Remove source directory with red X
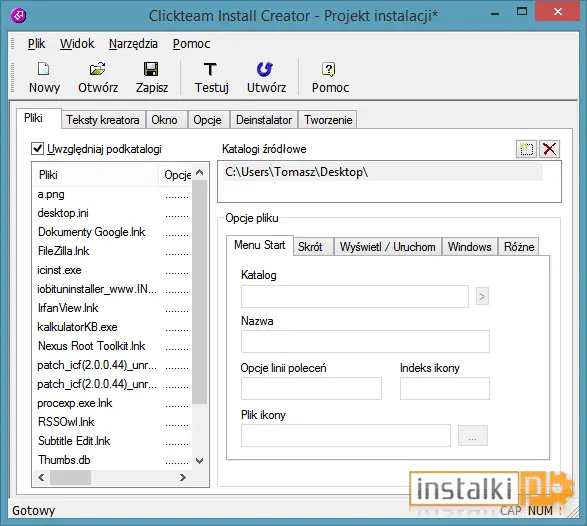 click(549, 149)
